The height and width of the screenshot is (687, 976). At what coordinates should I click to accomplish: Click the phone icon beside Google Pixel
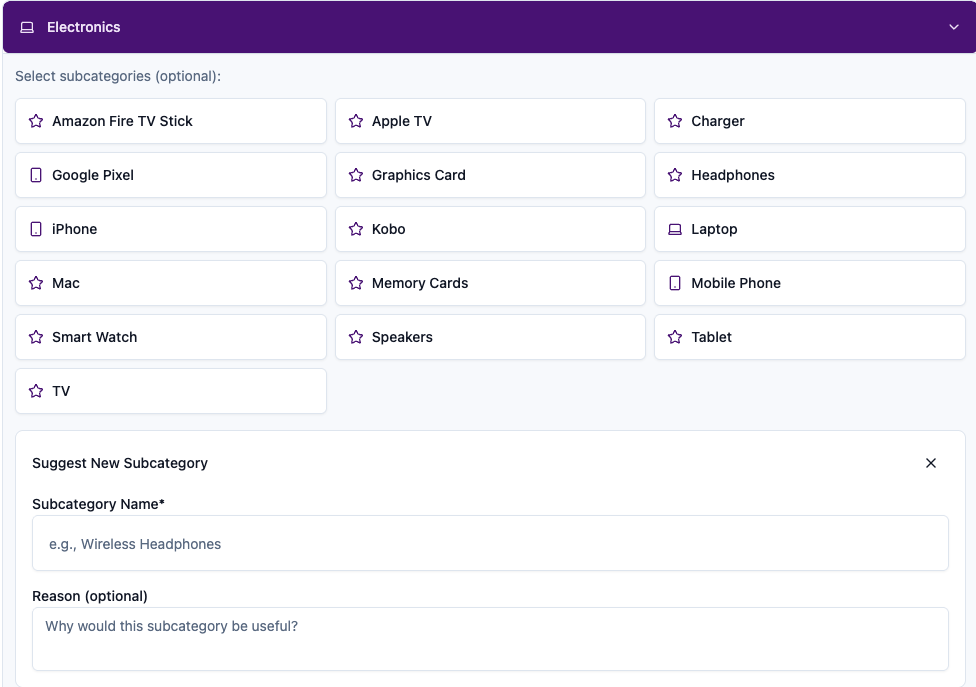[36, 175]
